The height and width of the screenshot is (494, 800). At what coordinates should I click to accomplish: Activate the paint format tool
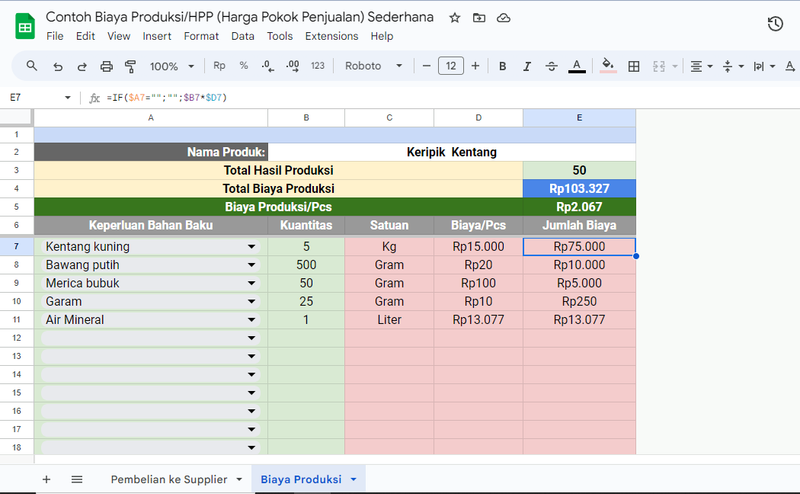(131, 66)
